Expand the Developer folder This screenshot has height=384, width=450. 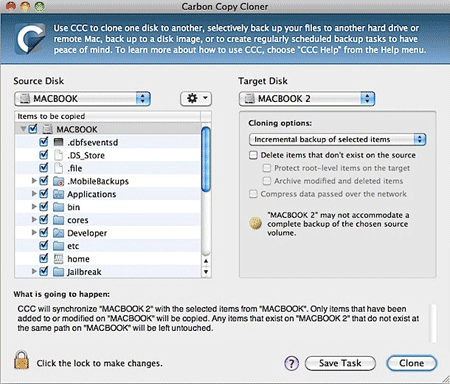pos(34,232)
